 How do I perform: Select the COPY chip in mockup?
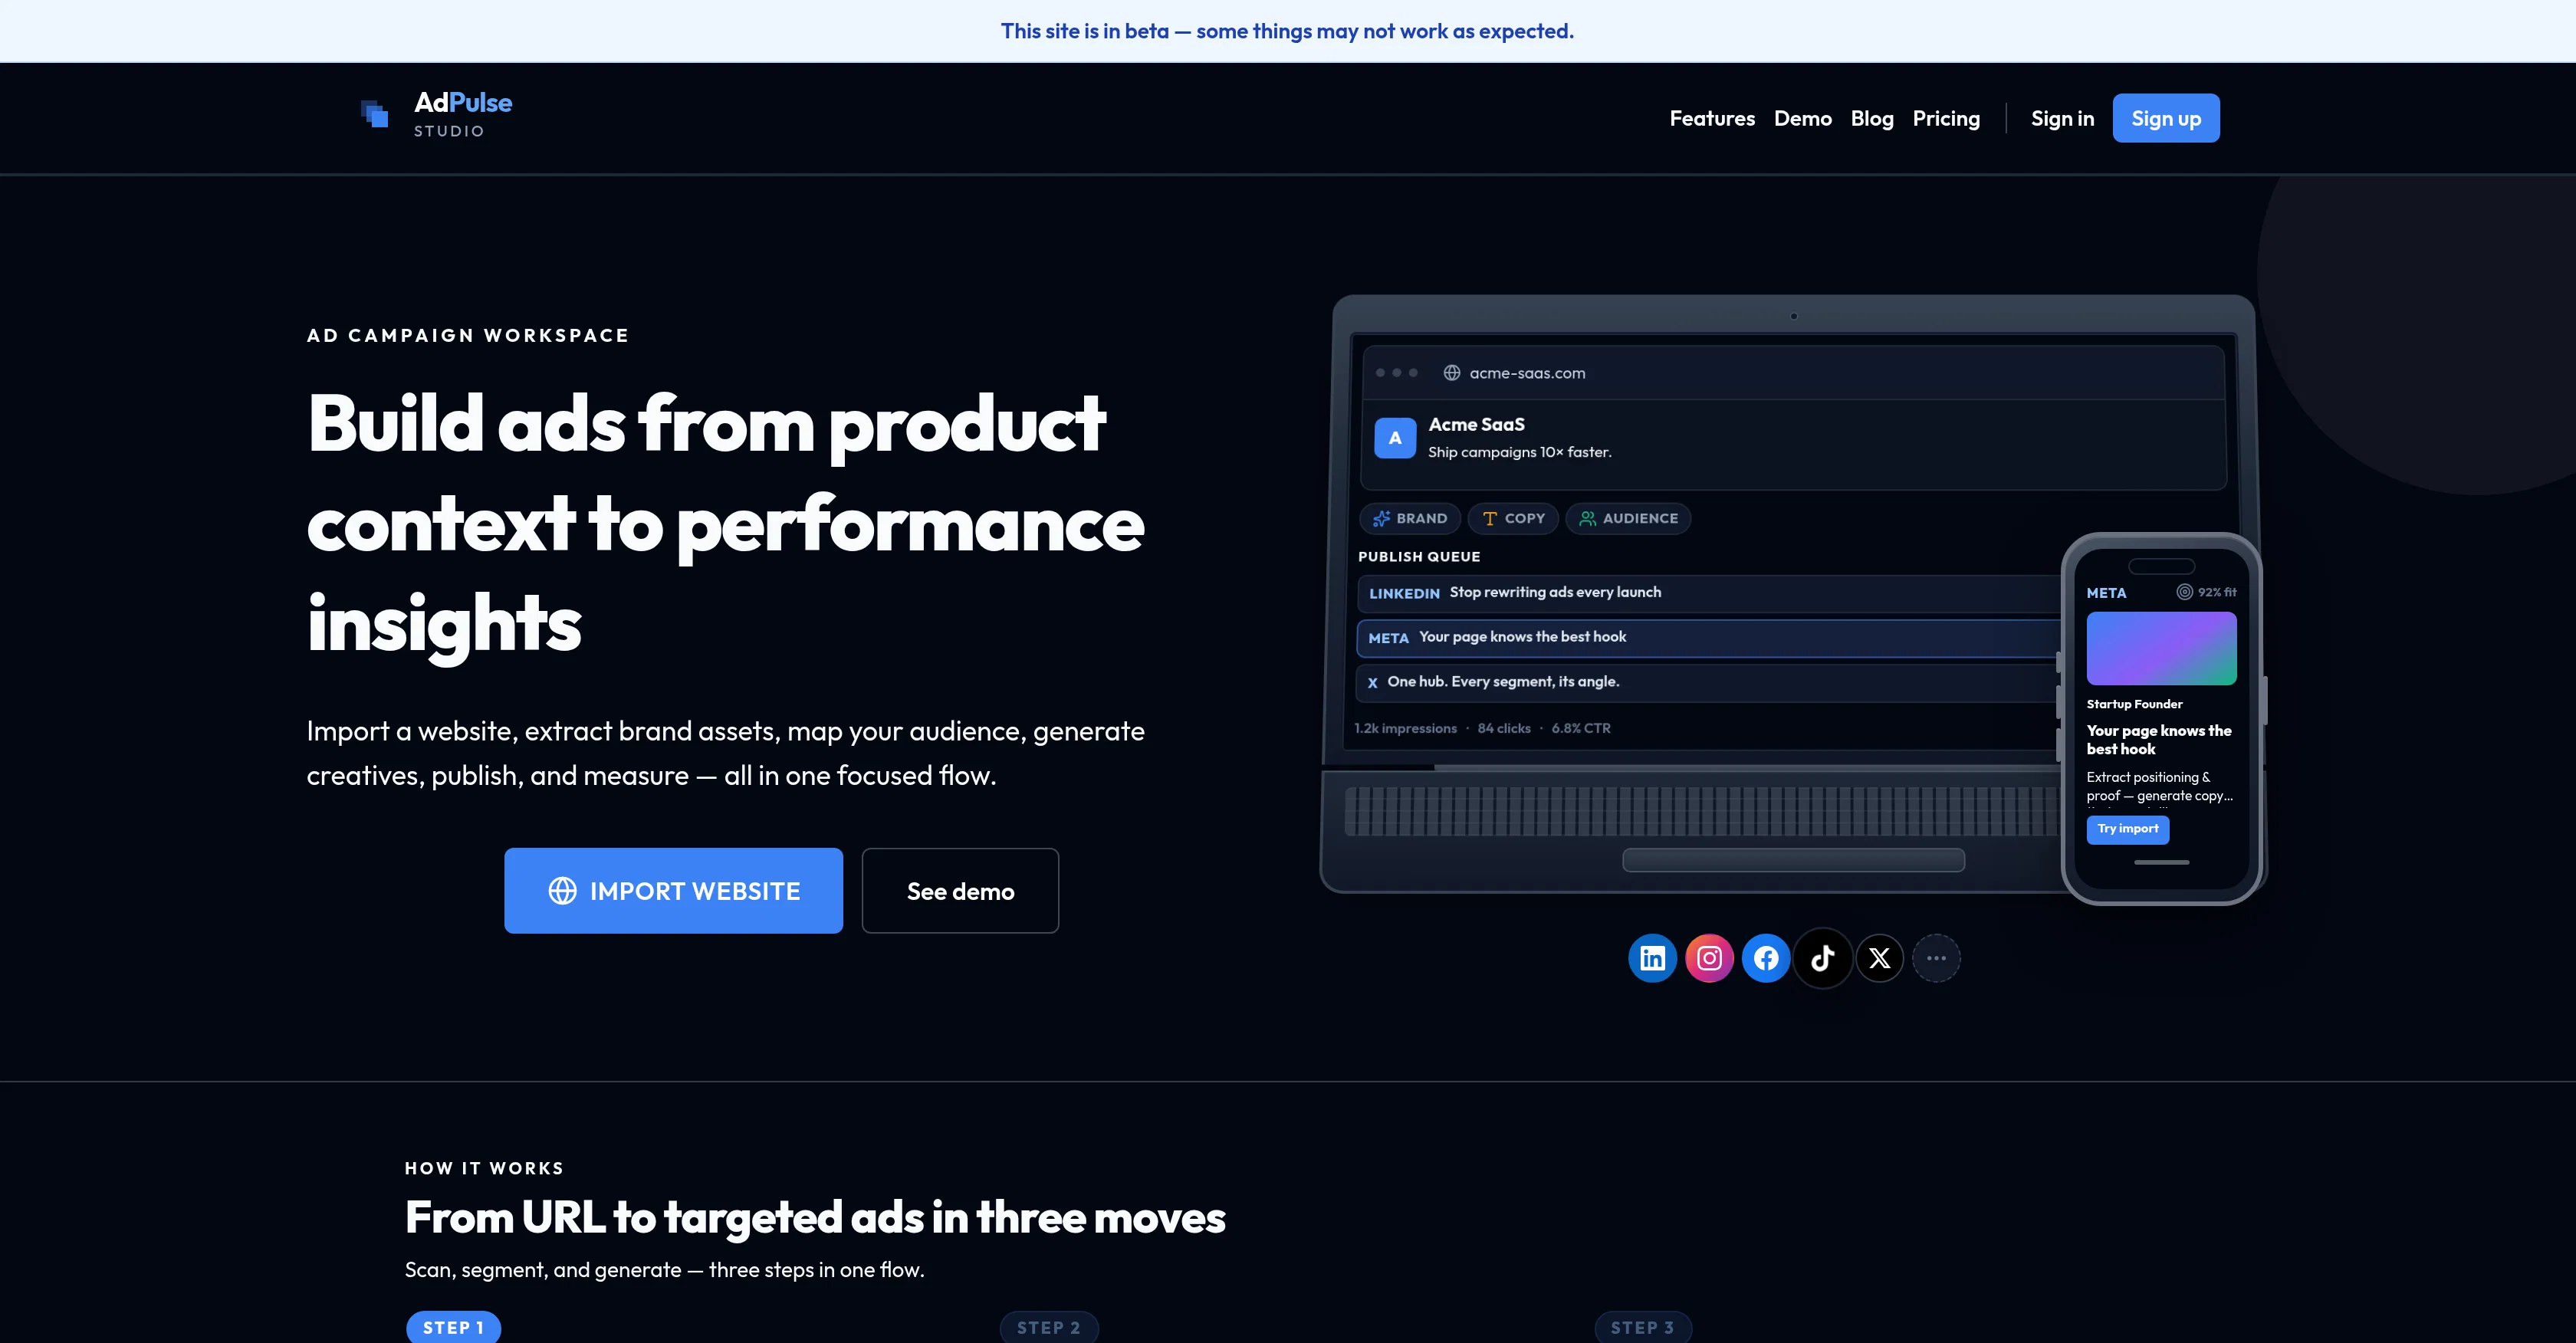(x=1513, y=518)
